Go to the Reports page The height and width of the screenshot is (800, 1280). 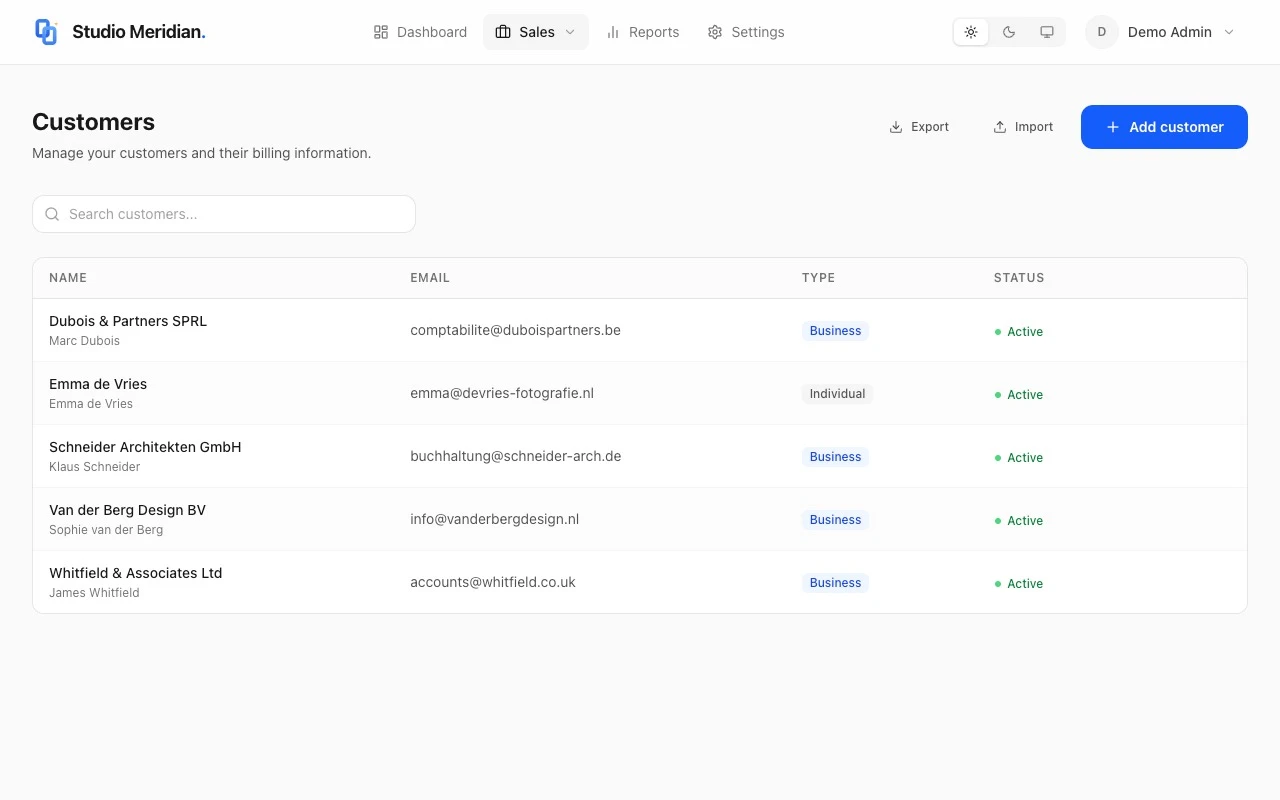pos(643,32)
